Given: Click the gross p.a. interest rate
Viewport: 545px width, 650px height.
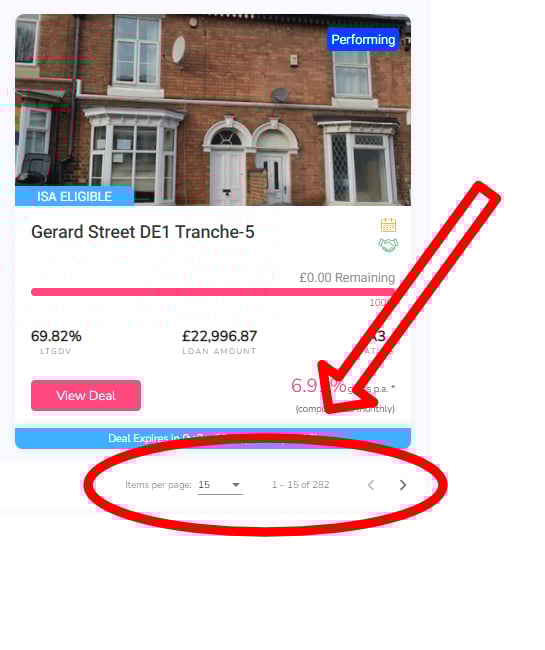Looking at the screenshot, I should [343, 386].
